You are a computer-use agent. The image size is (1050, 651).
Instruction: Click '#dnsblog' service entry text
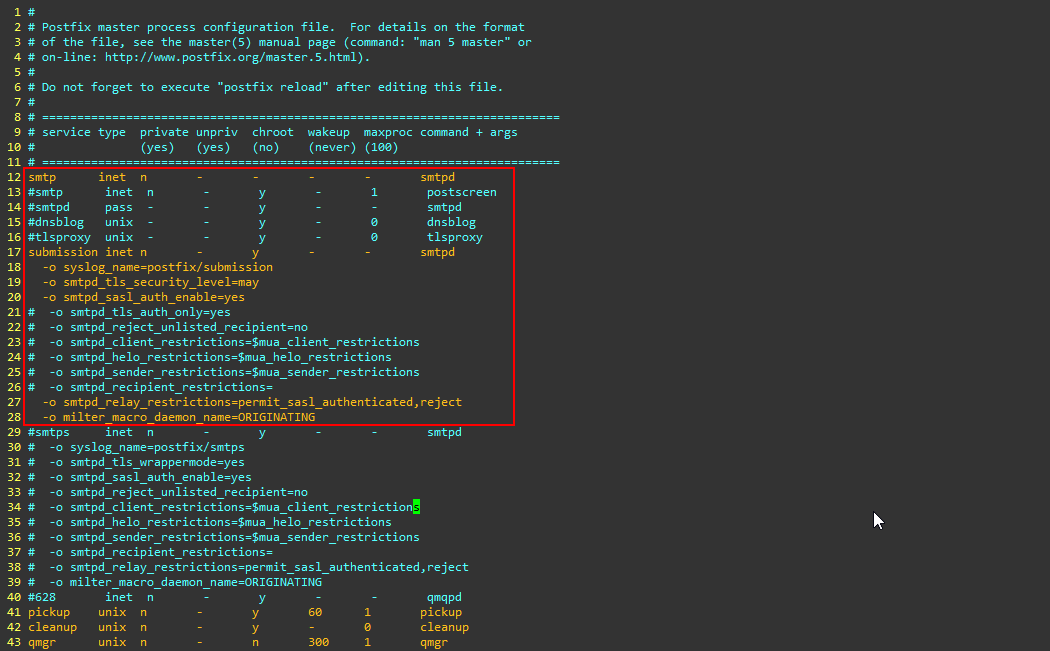coord(56,222)
